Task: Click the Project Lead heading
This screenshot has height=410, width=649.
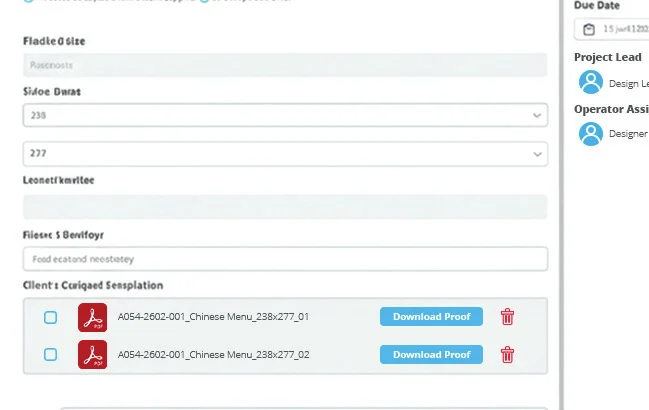Action: (x=608, y=57)
